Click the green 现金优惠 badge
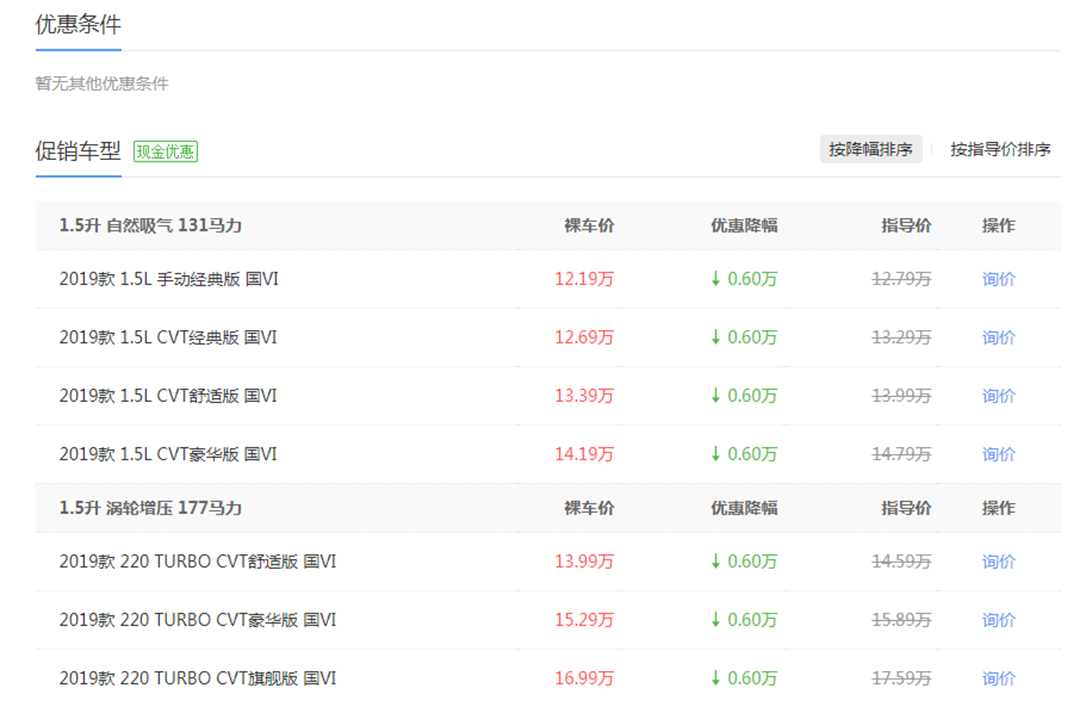Screen dimensions: 1080x707 (x=166, y=152)
